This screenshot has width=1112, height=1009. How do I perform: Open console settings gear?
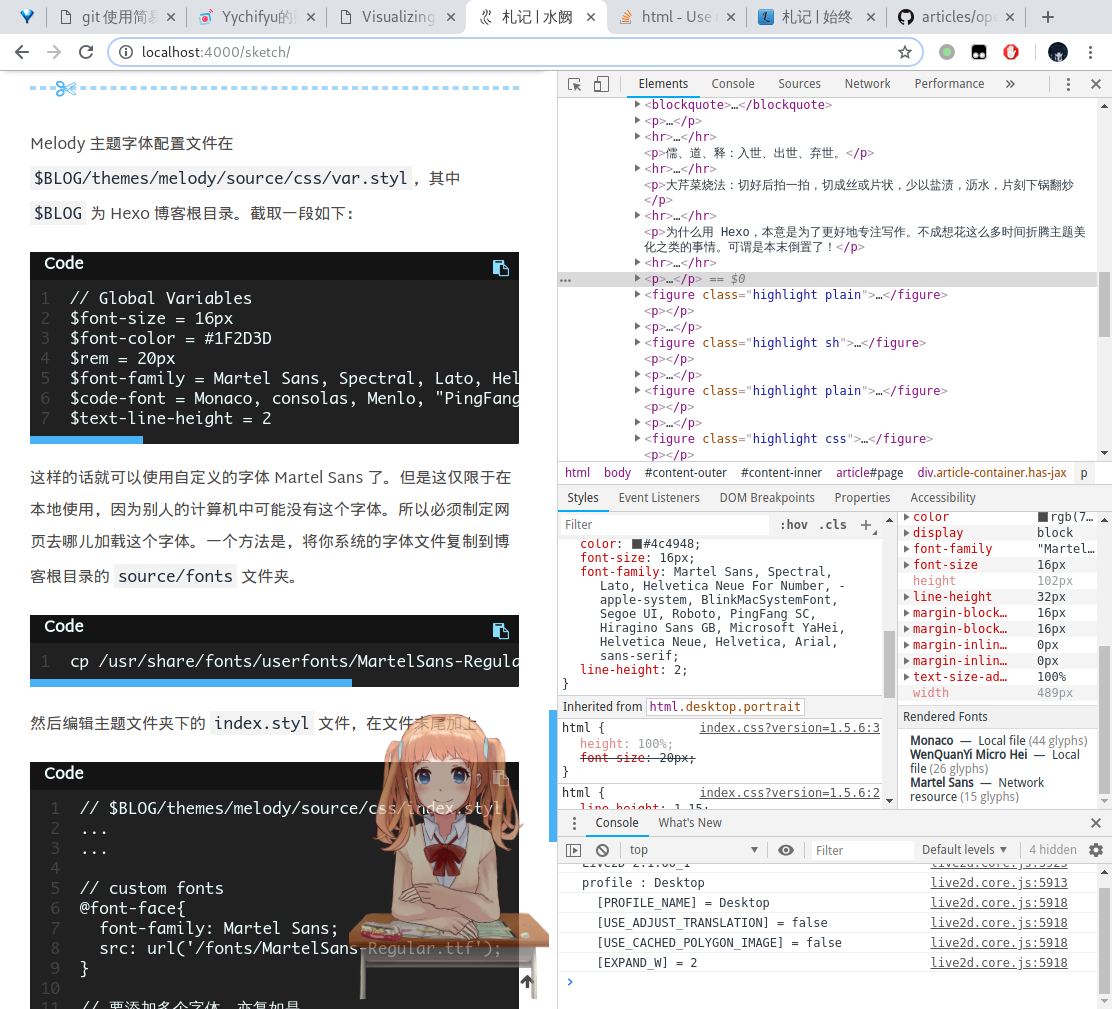[1096, 850]
